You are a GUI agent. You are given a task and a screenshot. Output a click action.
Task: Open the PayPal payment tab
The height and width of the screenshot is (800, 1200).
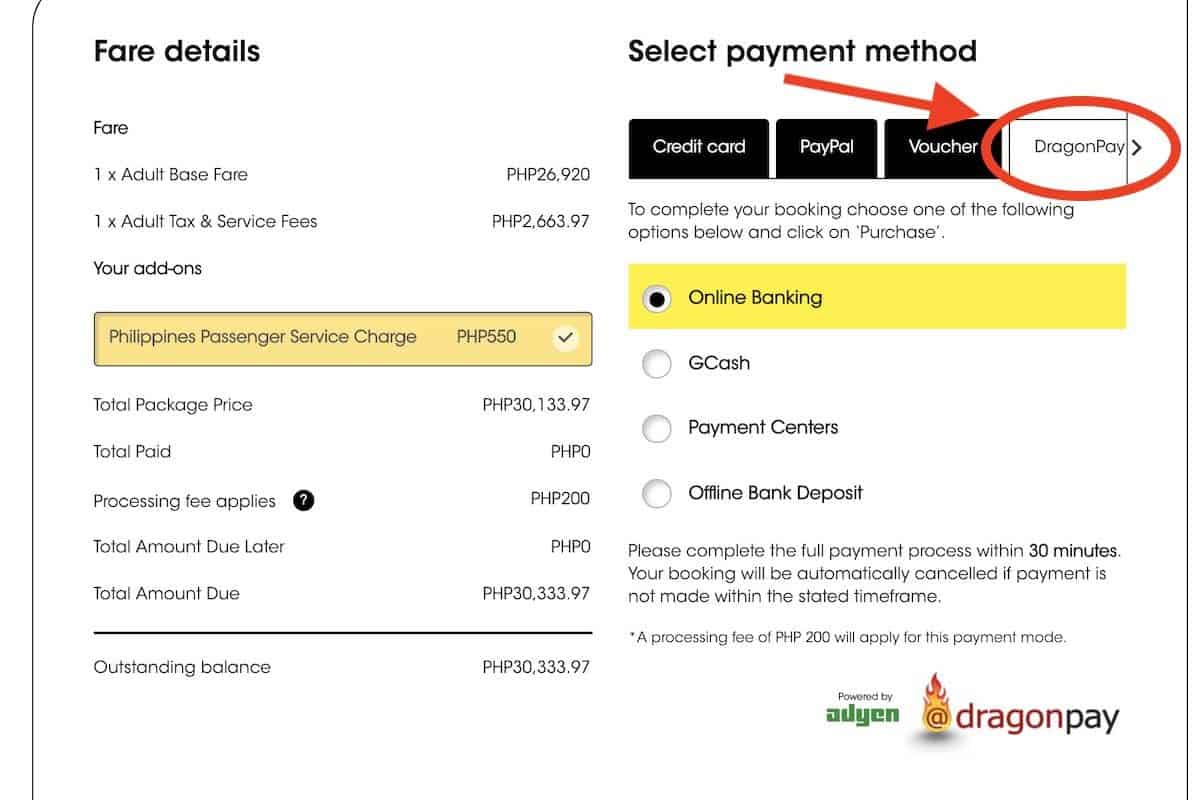point(826,147)
